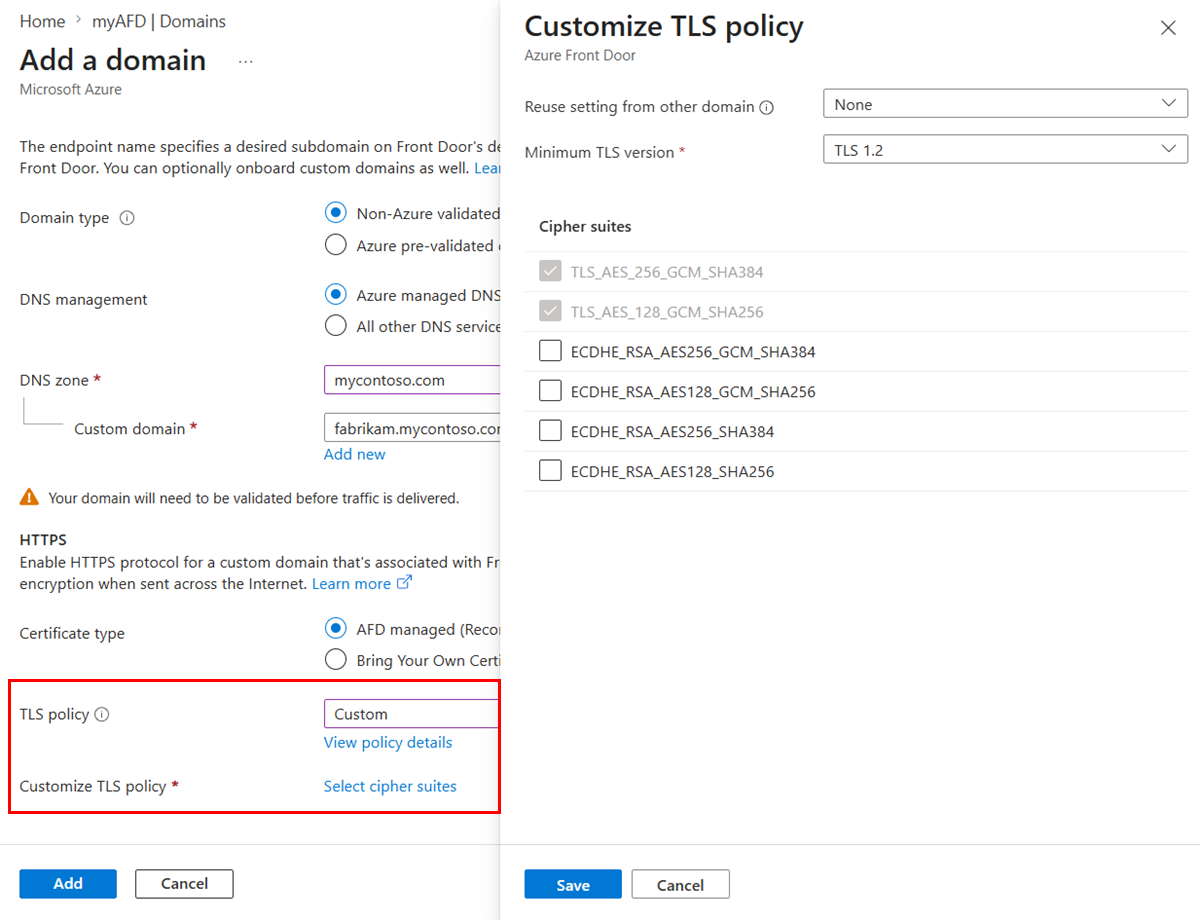Click the info icon next to TLS policy
Viewport: 1200px width, 920px height.
[102, 715]
